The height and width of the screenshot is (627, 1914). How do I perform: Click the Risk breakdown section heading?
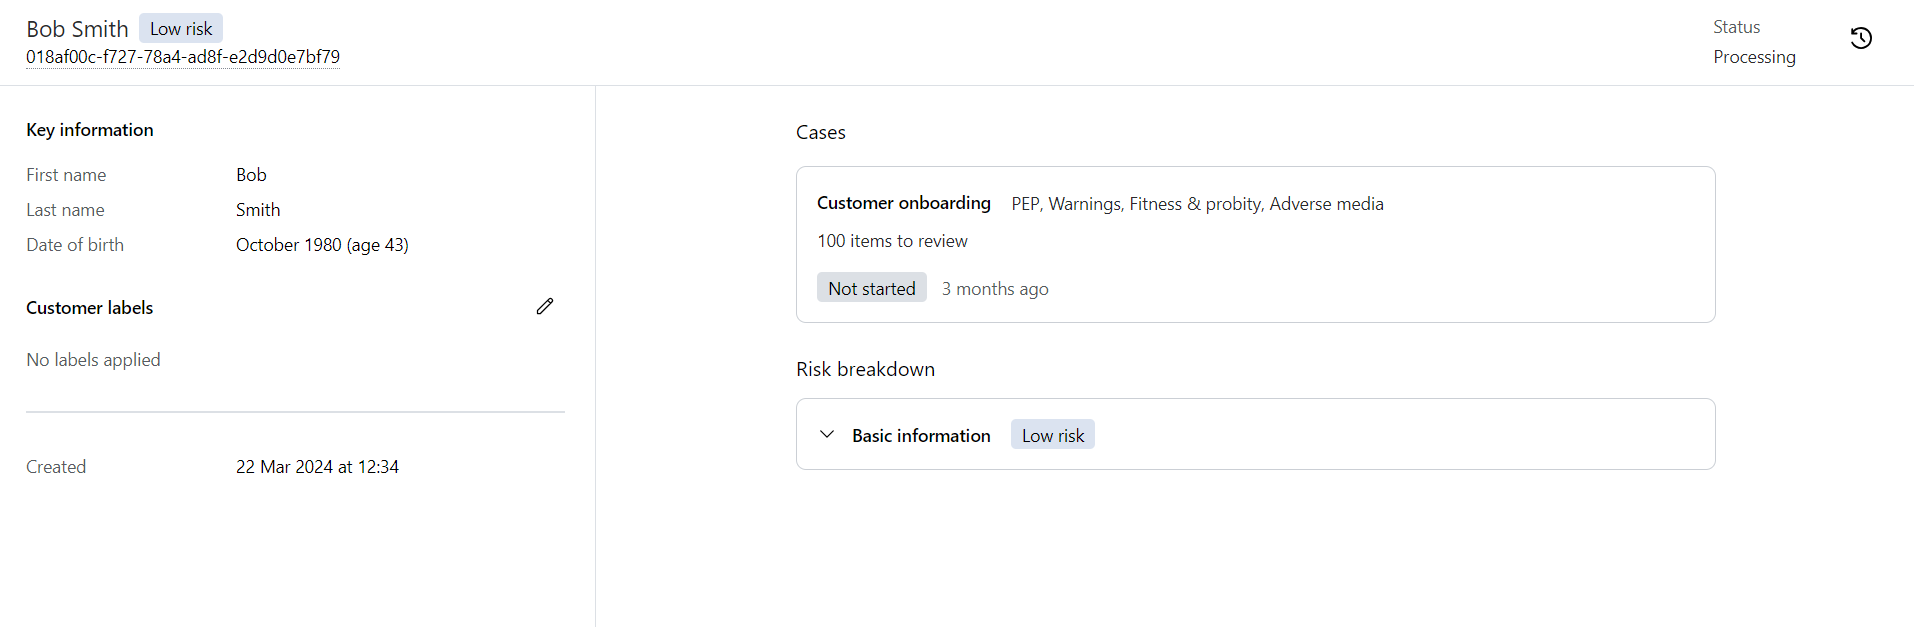click(x=865, y=369)
